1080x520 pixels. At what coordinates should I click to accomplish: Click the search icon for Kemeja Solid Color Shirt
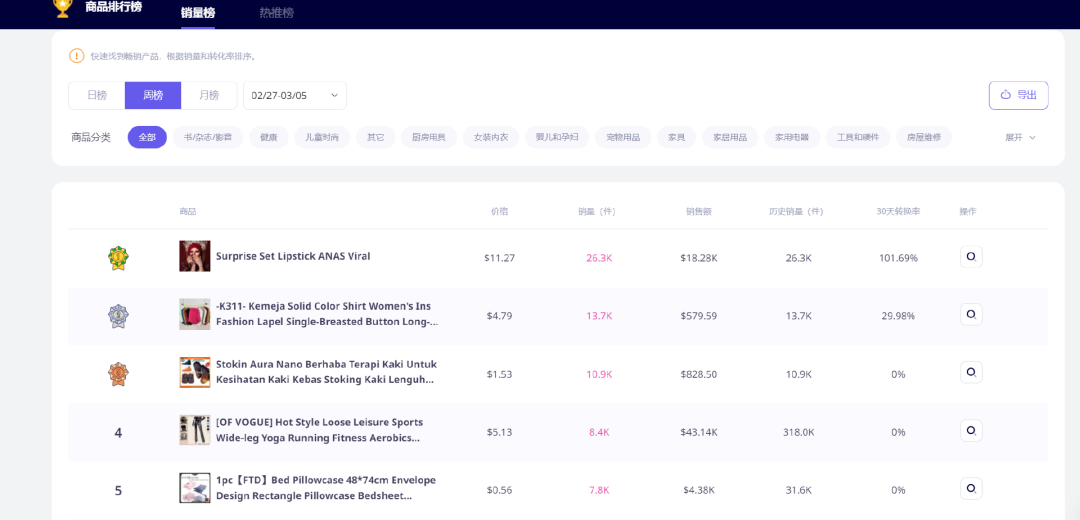click(x=970, y=315)
